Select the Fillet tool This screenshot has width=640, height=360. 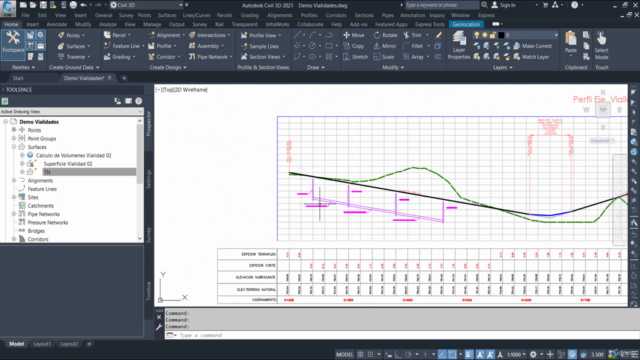click(413, 46)
